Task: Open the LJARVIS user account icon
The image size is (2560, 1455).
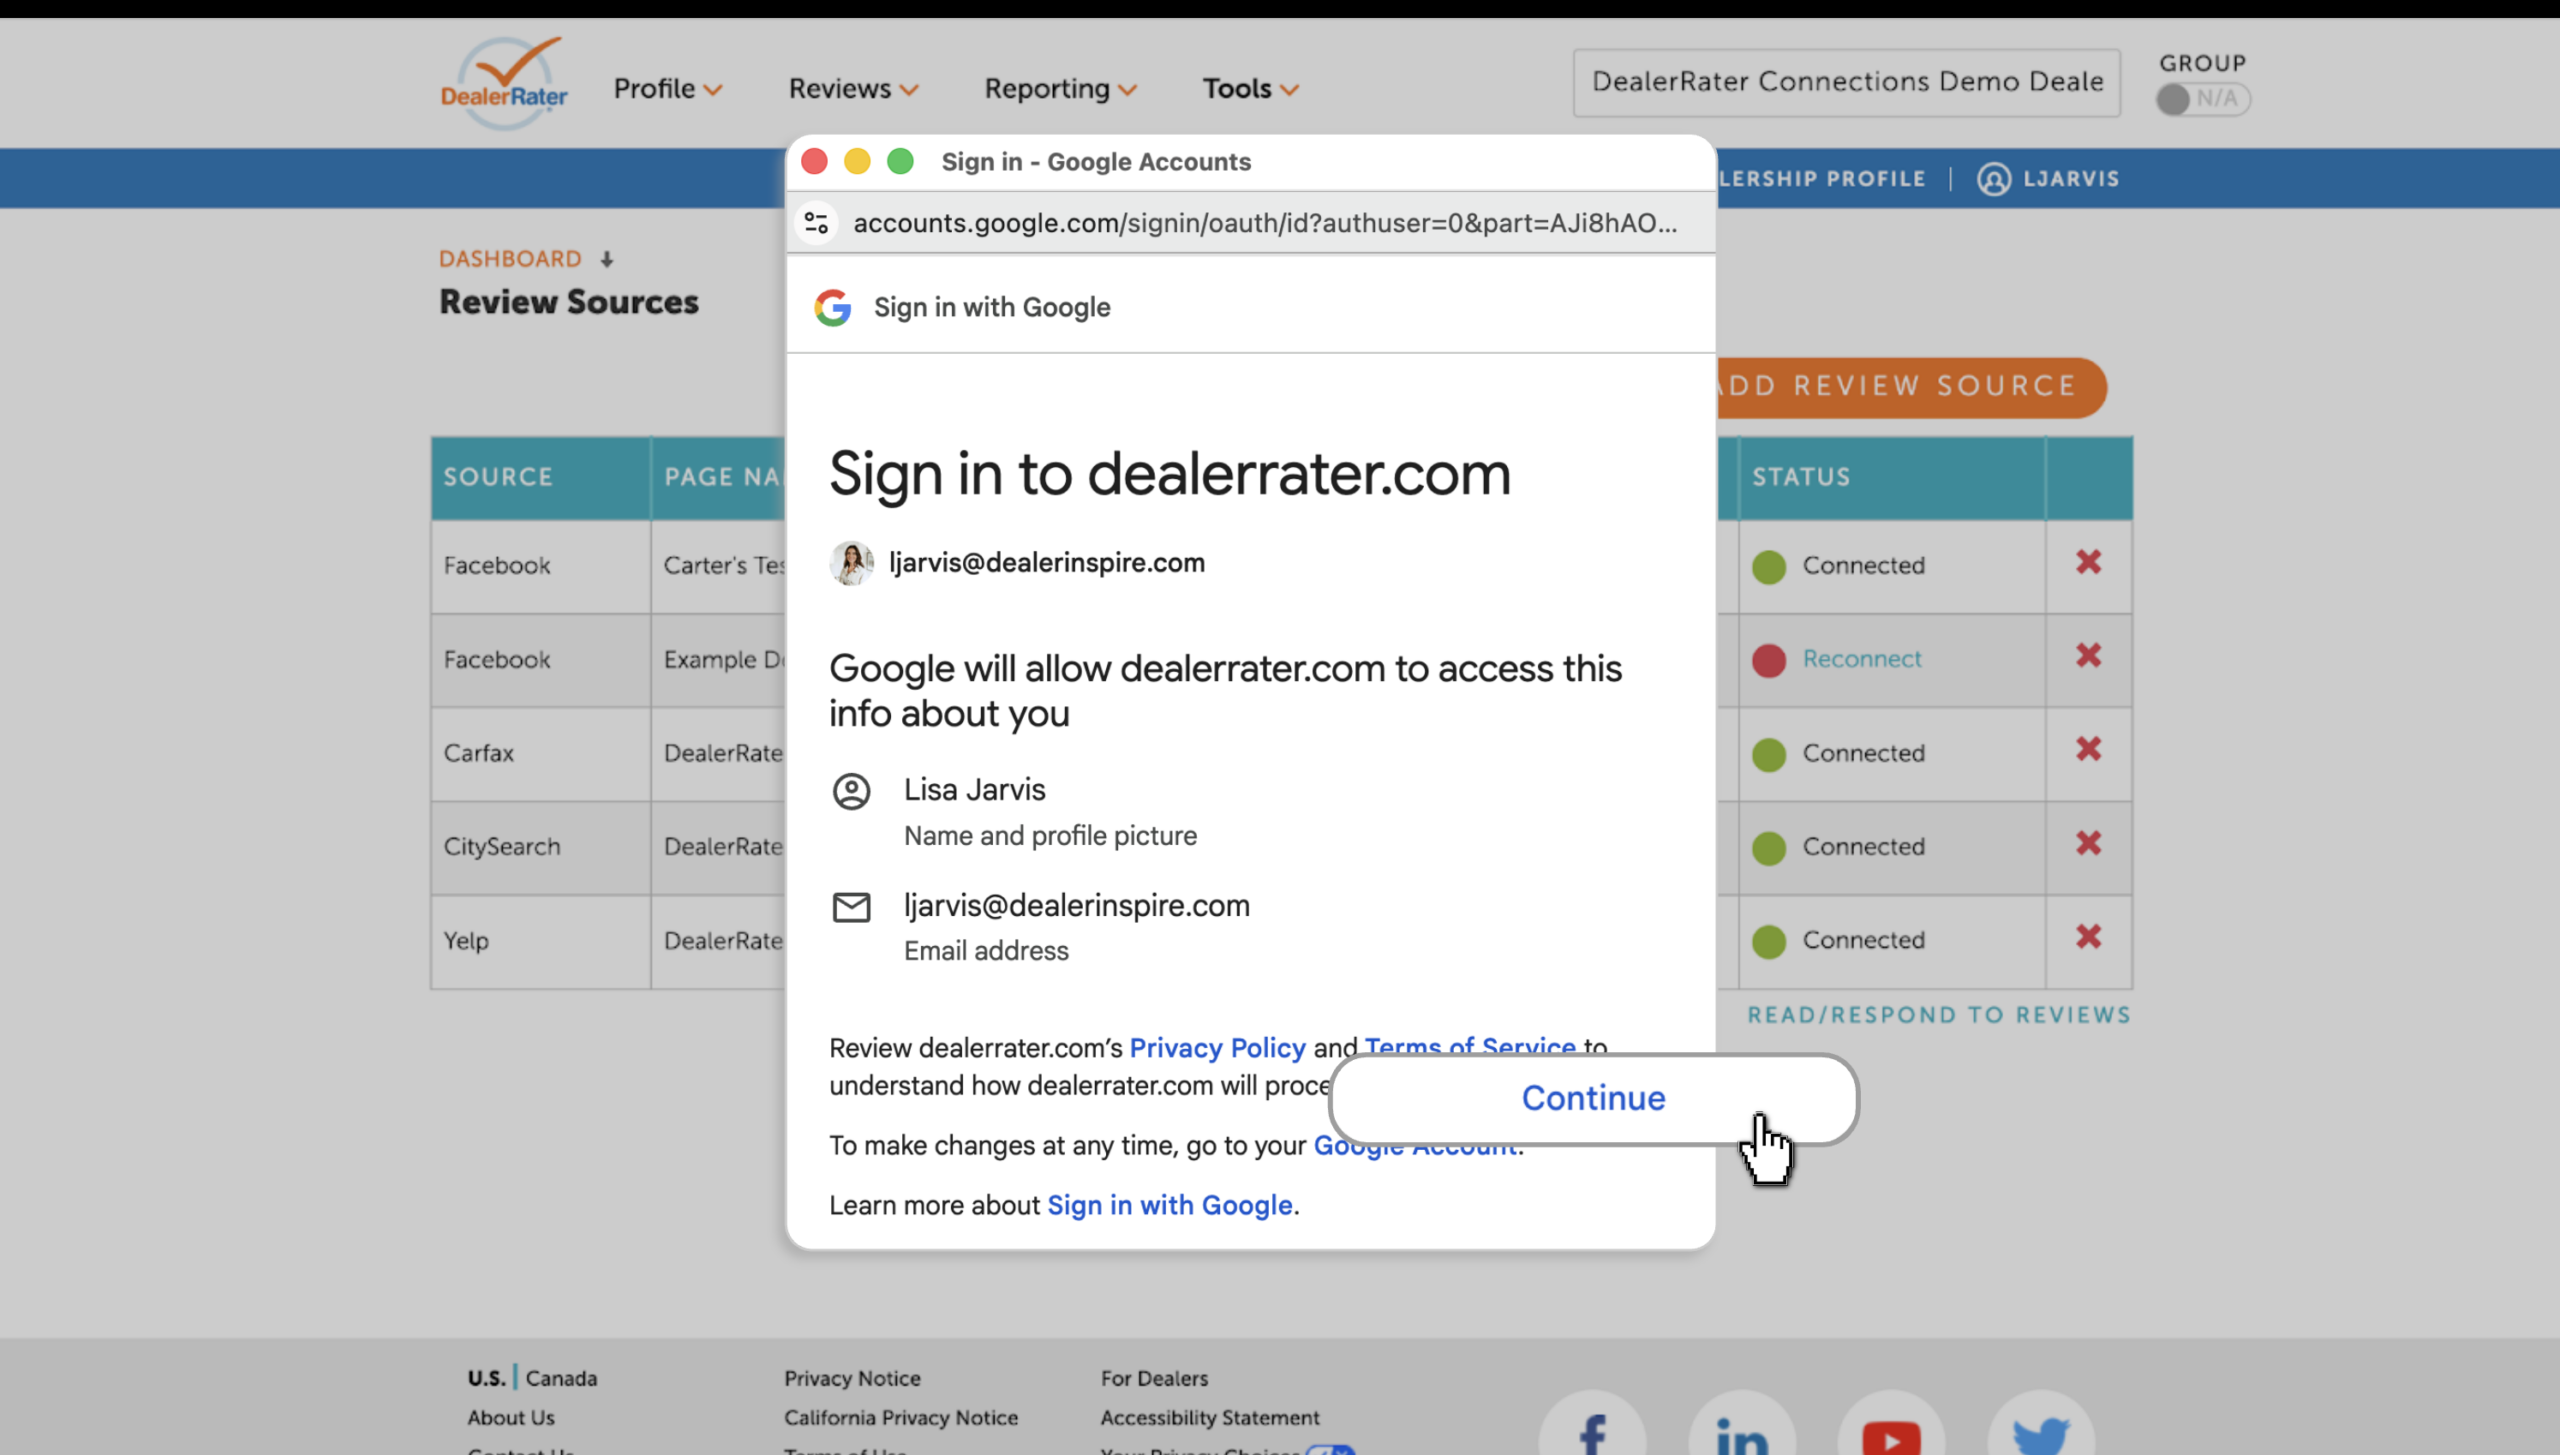Action: pos(1993,179)
